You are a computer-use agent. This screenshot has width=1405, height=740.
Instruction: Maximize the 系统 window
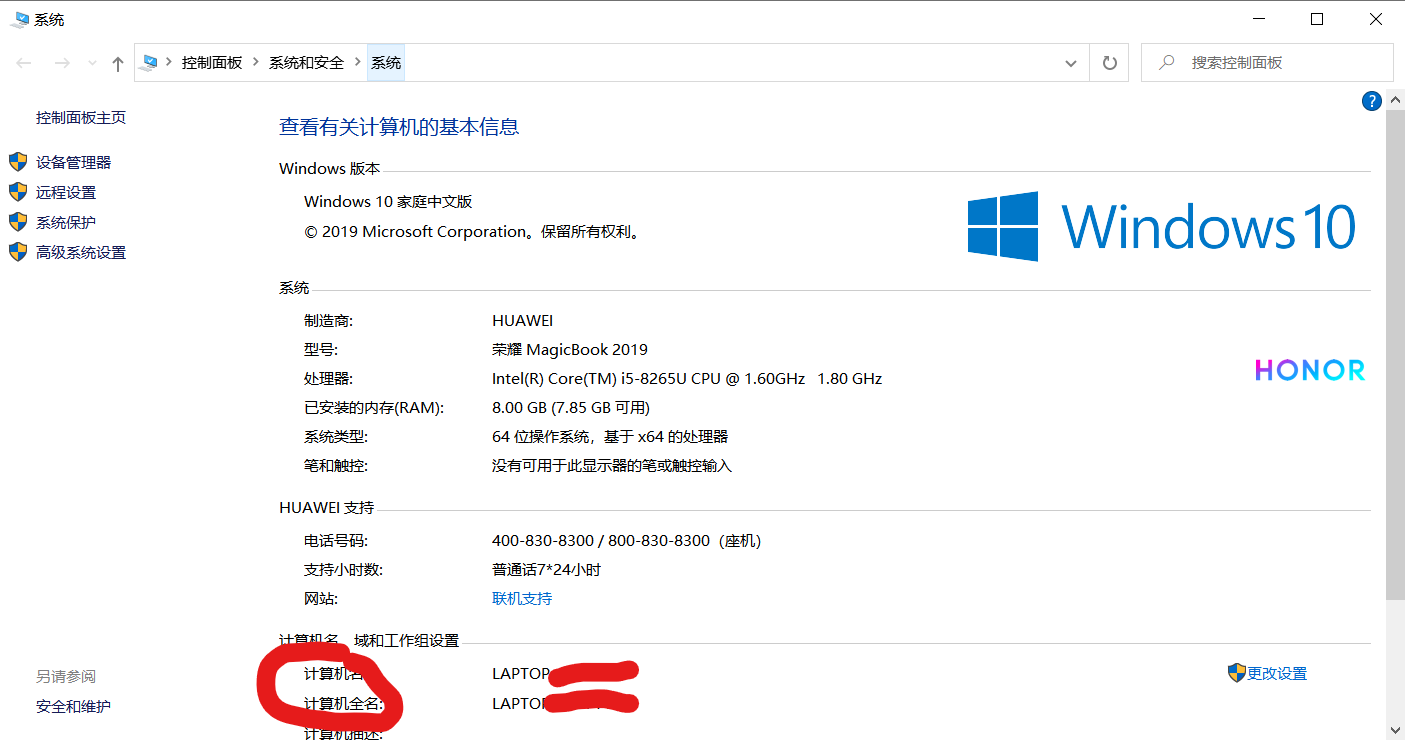[x=1317, y=19]
